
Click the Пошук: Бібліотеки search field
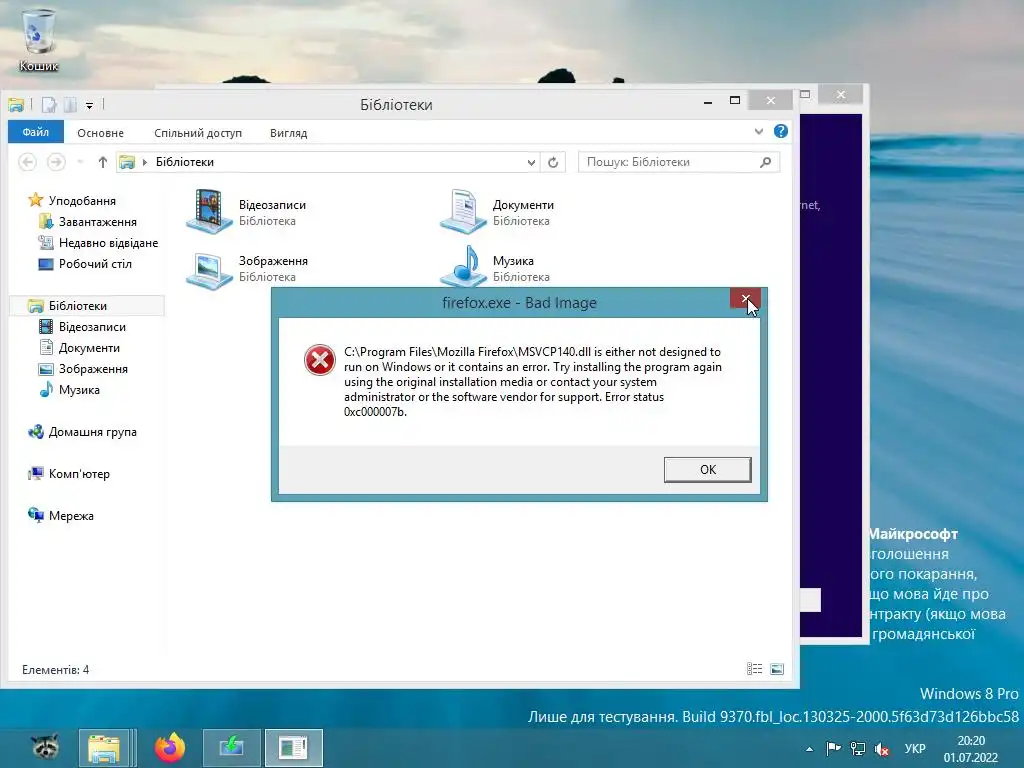[x=679, y=162]
